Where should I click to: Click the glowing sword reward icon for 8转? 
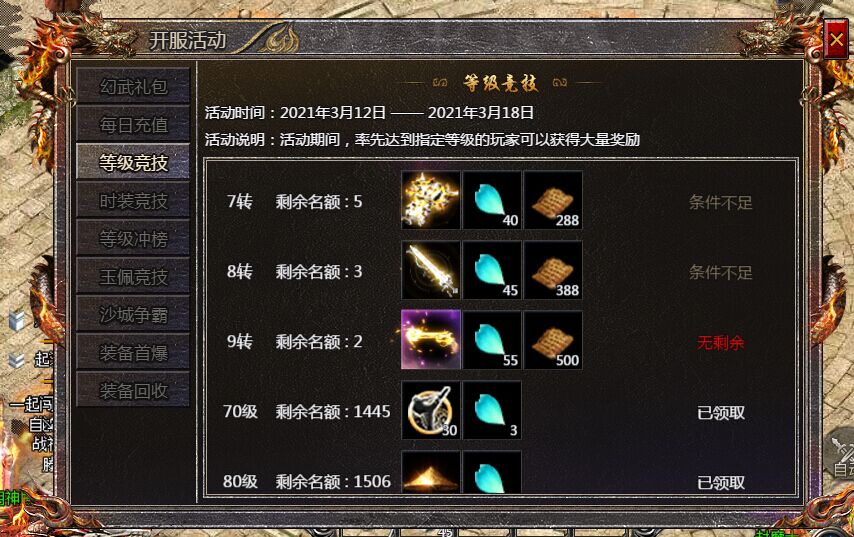[431, 270]
